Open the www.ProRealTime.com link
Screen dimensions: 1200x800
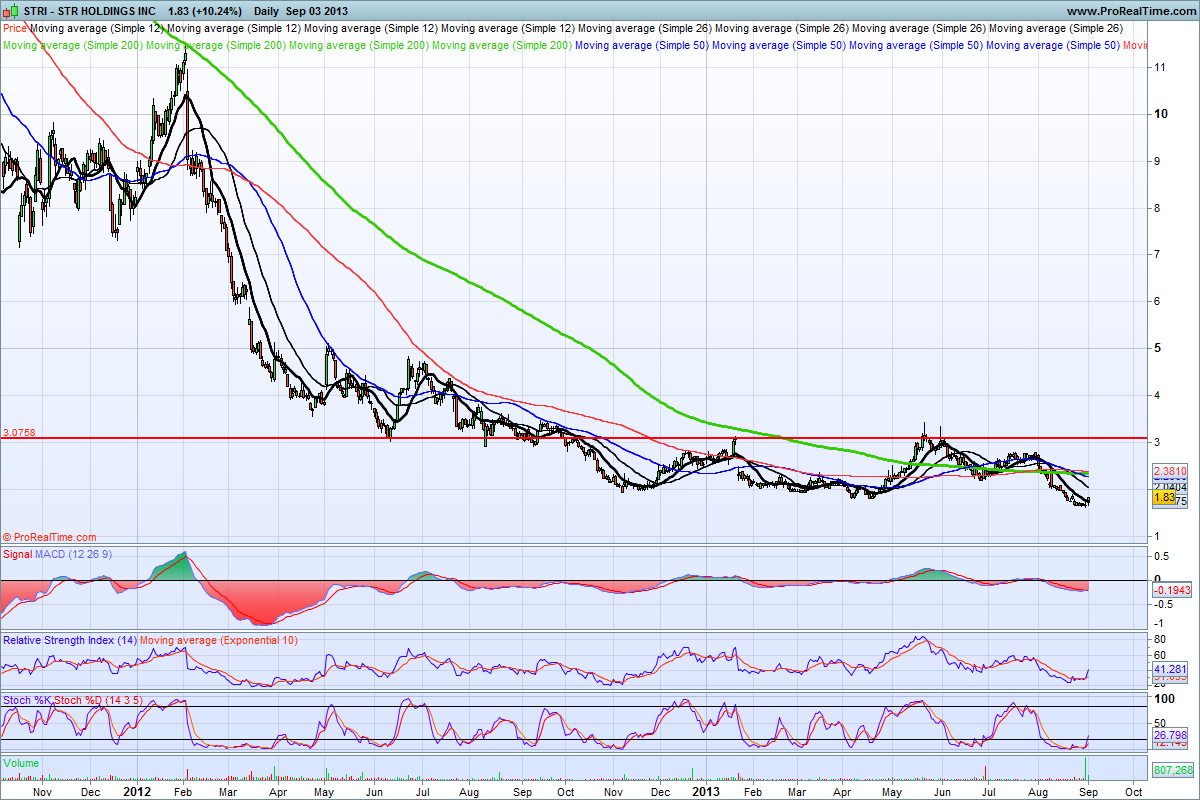coord(1138,10)
